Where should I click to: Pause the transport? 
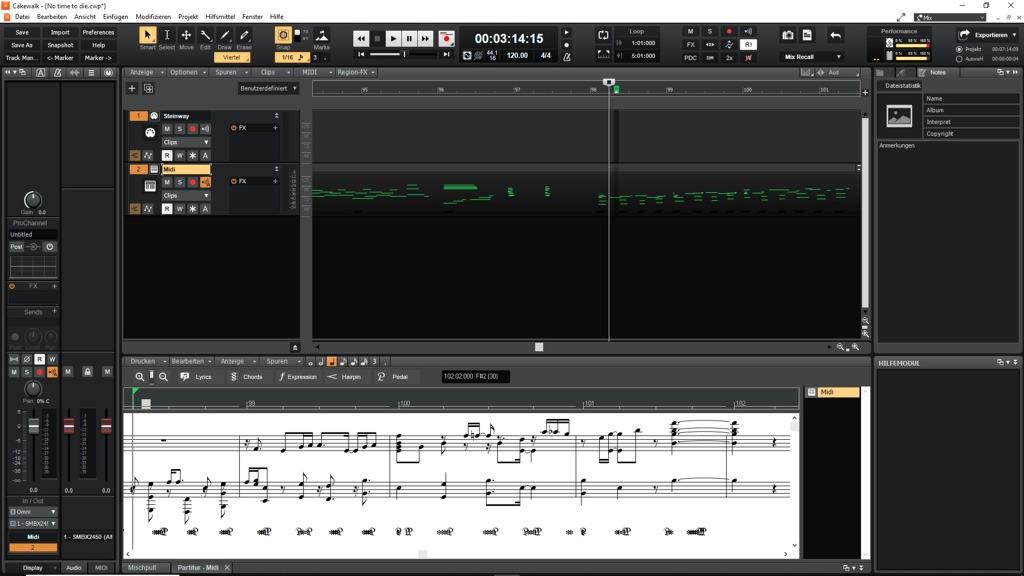[409, 39]
